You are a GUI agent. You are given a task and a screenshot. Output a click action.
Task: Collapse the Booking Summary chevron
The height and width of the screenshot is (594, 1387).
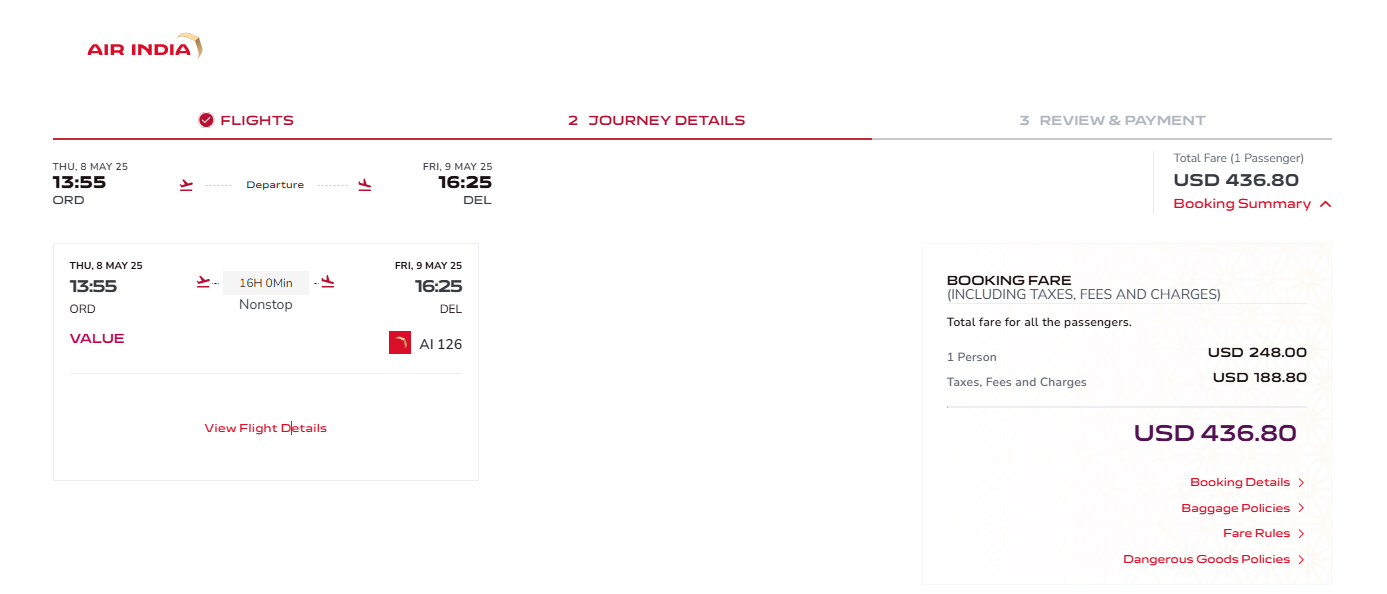pos(1325,204)
